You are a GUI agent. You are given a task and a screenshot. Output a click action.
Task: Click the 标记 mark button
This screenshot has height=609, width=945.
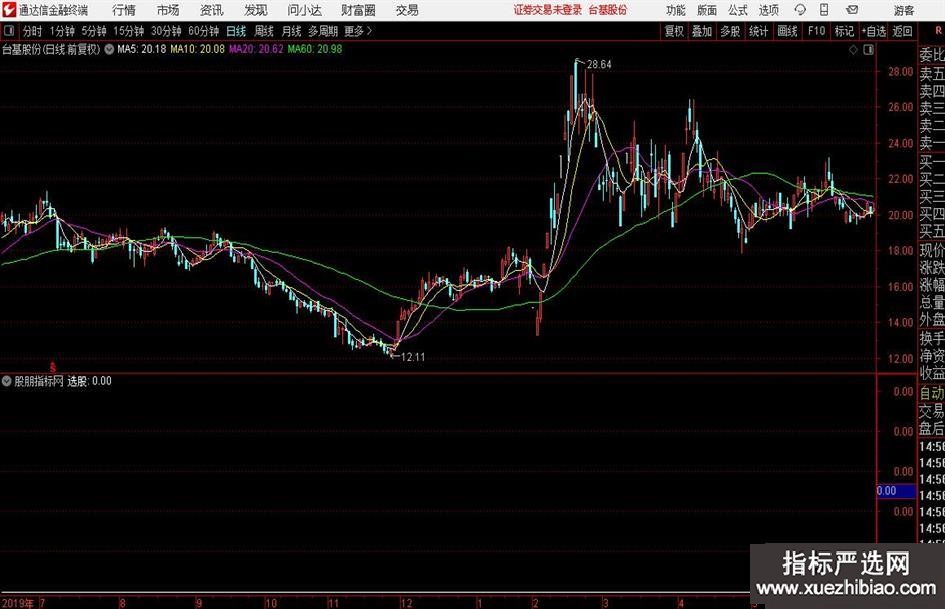pyautogui.click(x=844, y=31)
